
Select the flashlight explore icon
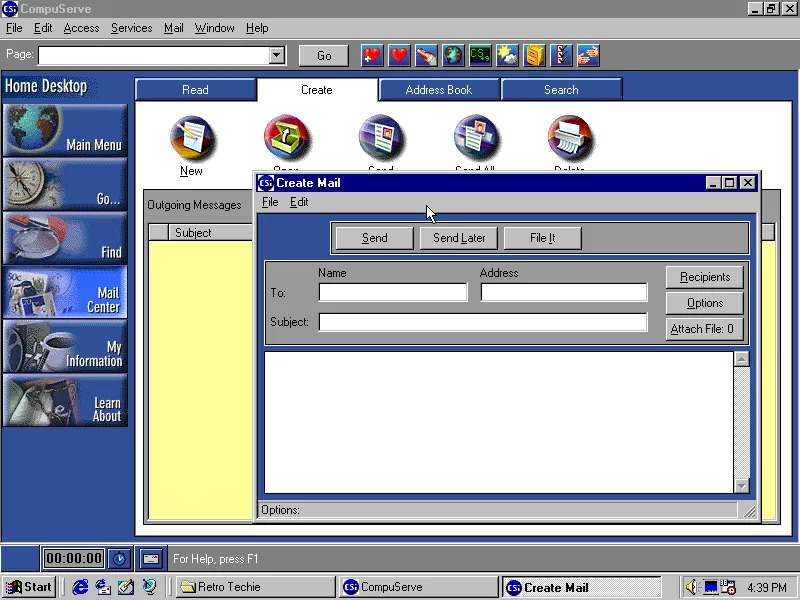426,55
